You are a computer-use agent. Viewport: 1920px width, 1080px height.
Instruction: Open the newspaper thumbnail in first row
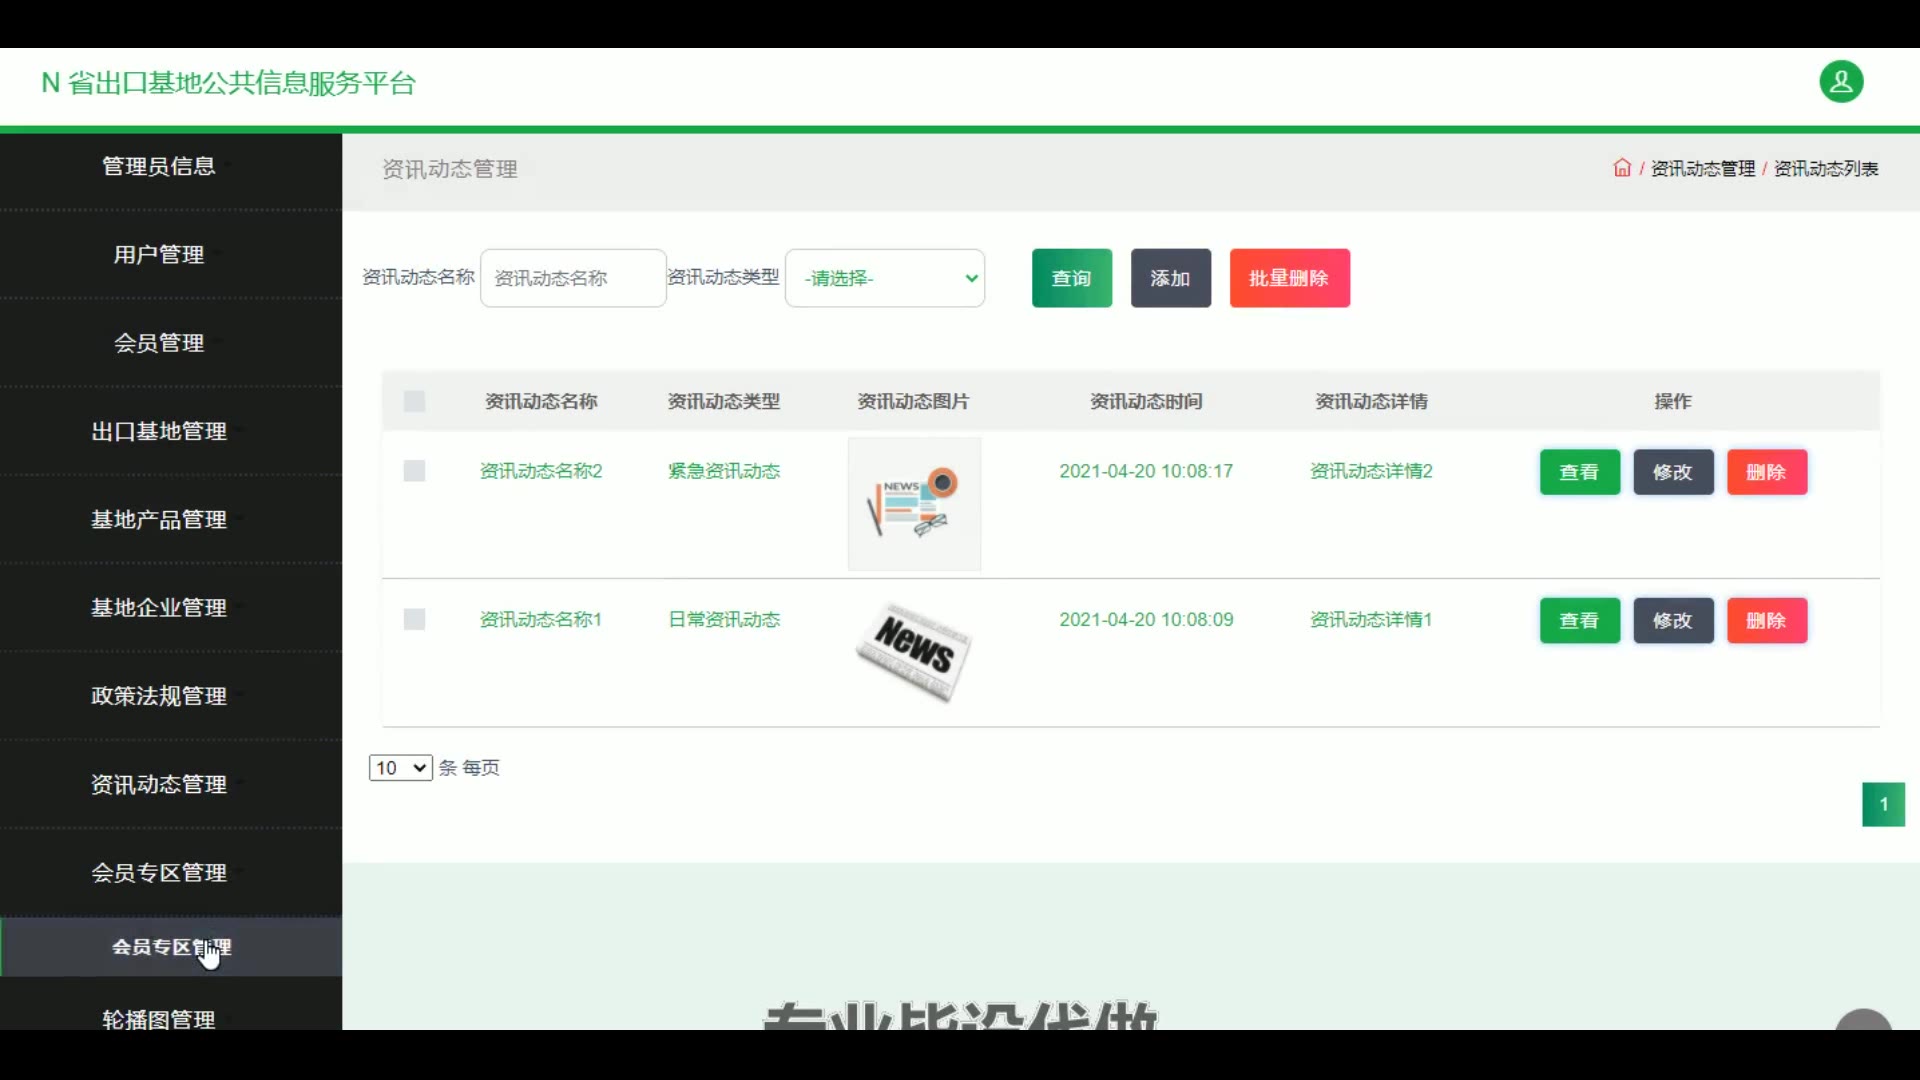[x=914, y=504]
